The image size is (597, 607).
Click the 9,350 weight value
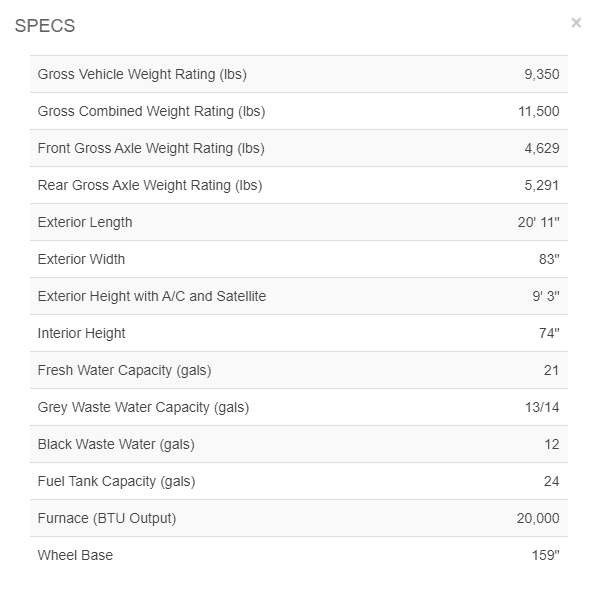pyautogui.click(x=542, y=74)
